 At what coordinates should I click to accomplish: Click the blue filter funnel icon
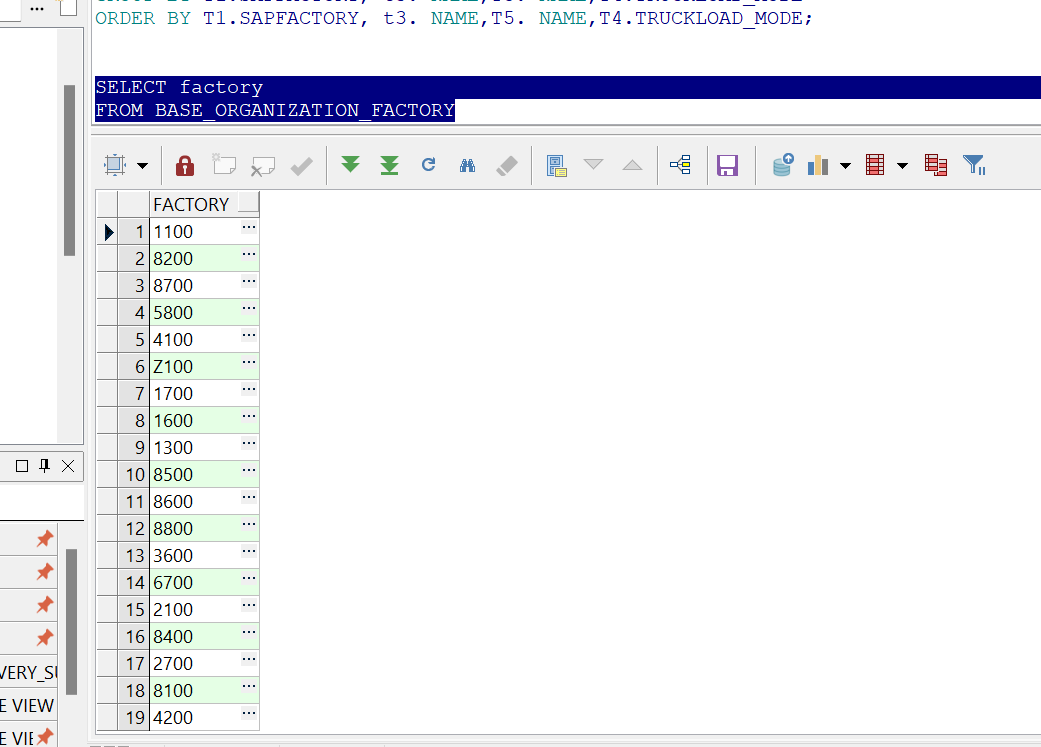point(974,165)
